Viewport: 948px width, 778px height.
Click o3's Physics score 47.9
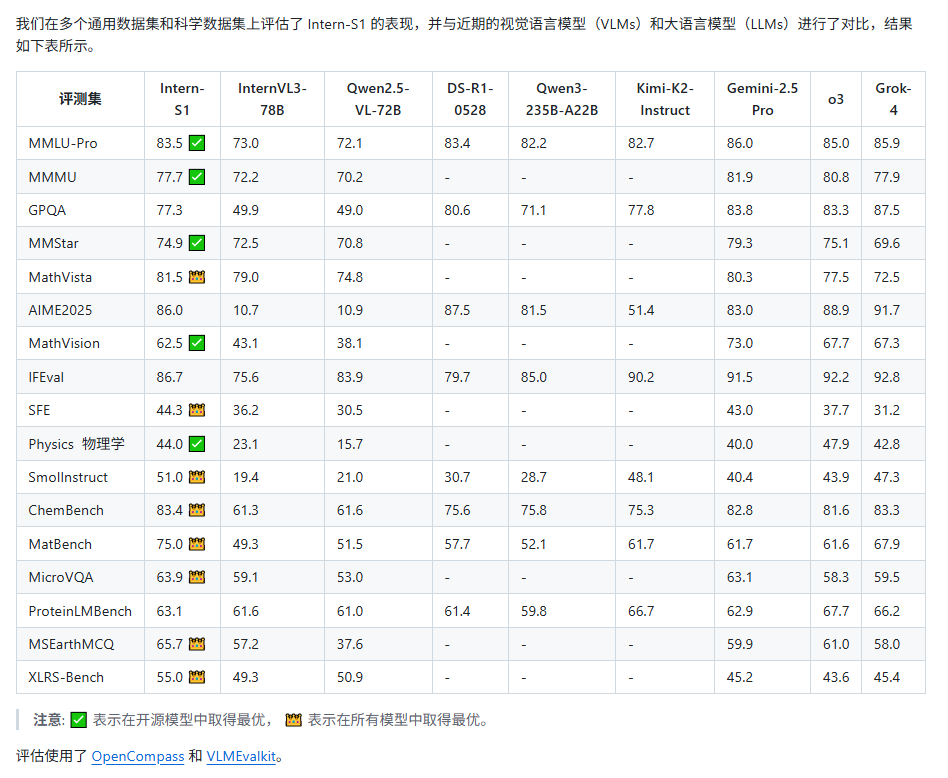[836, 444]
